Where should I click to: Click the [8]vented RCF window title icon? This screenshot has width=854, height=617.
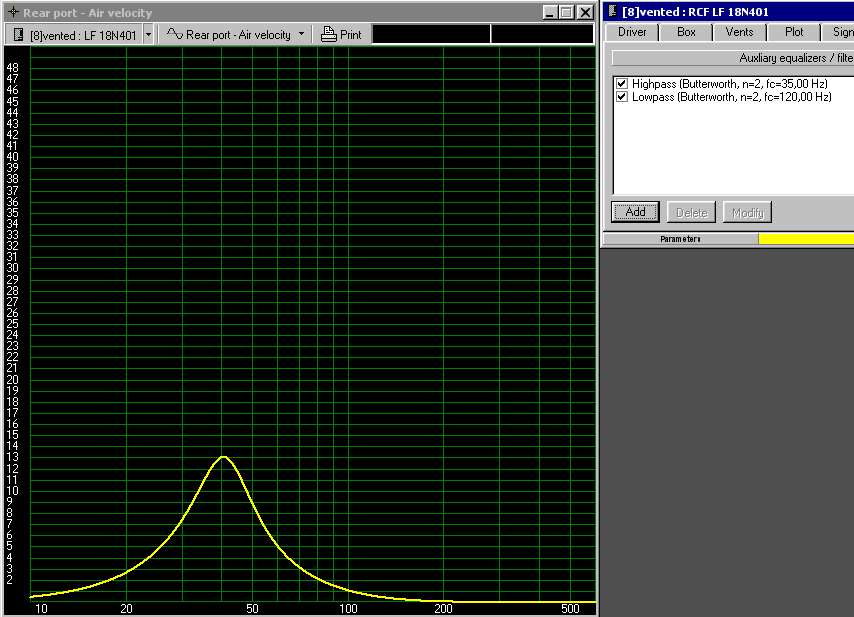point(612,12)
